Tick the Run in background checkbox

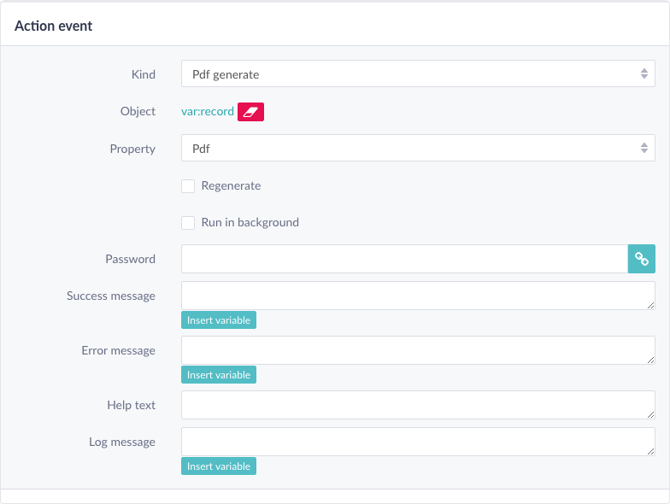[x=188, y=223]
